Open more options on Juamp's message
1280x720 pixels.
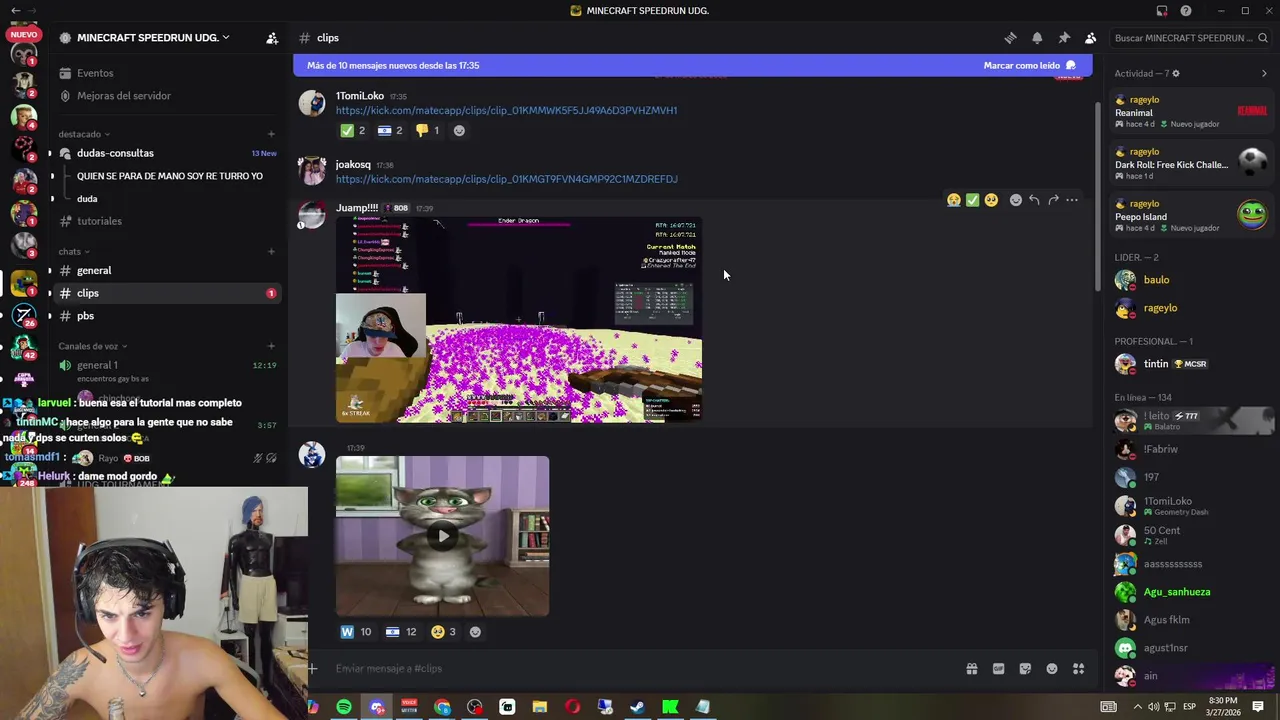(x=1072, y=200)
